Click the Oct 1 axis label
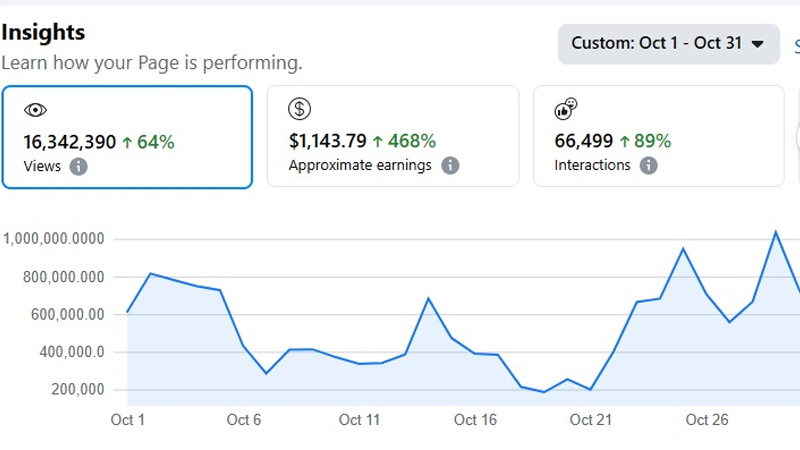This screenshot has width=800, height=450. 127,420
